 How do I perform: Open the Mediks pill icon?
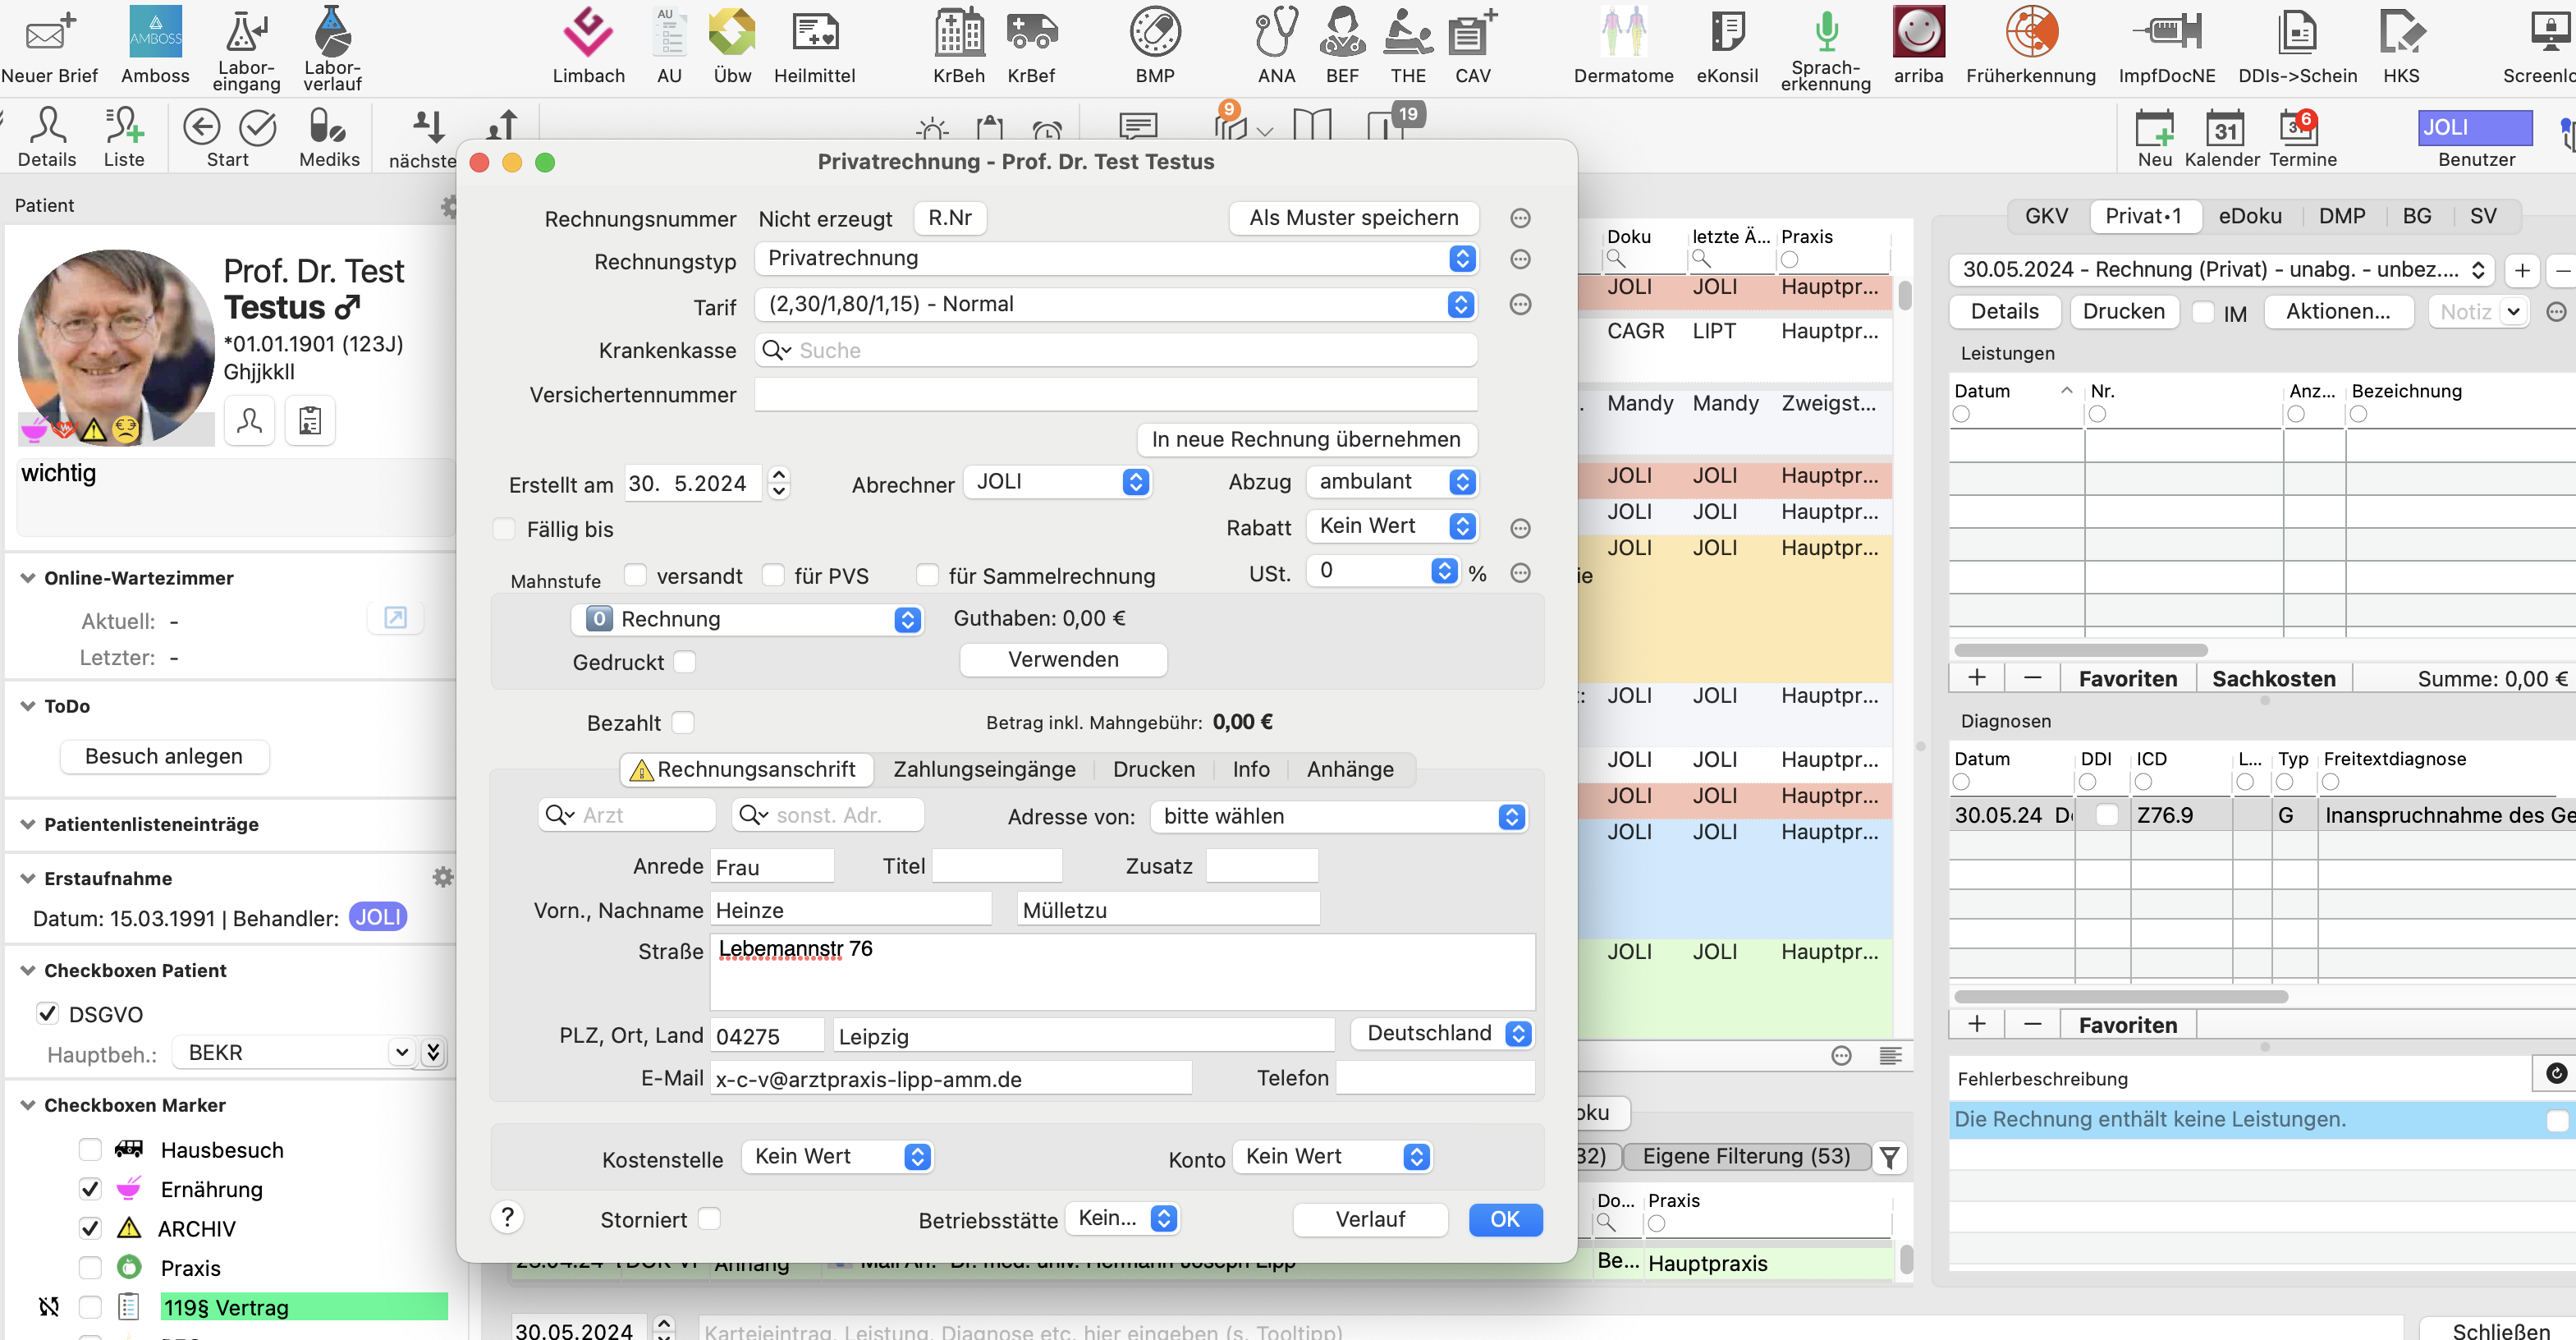coord(329,138)
